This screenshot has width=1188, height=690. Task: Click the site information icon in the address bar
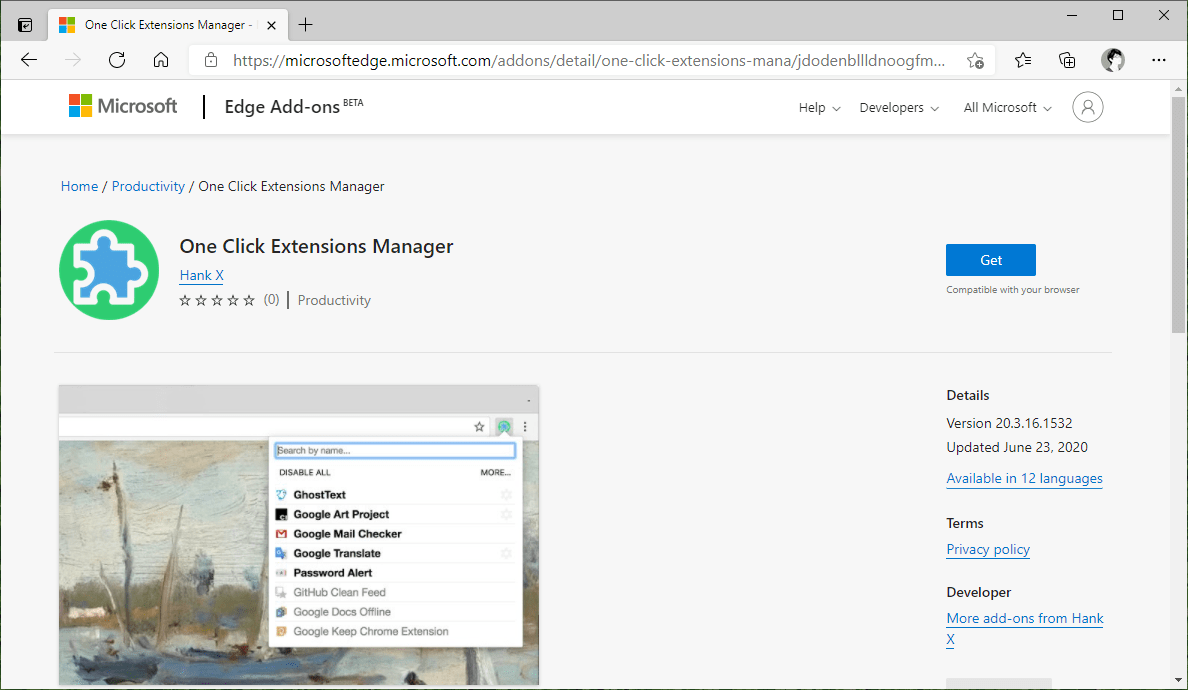pyautogui.click(x=210, y=59)
